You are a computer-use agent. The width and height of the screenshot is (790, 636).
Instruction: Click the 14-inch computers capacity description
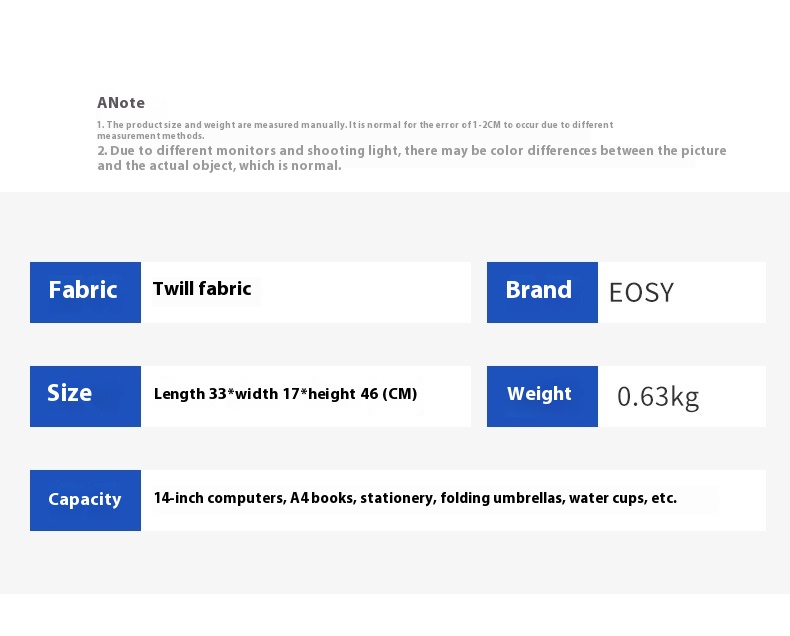point(415,498)
